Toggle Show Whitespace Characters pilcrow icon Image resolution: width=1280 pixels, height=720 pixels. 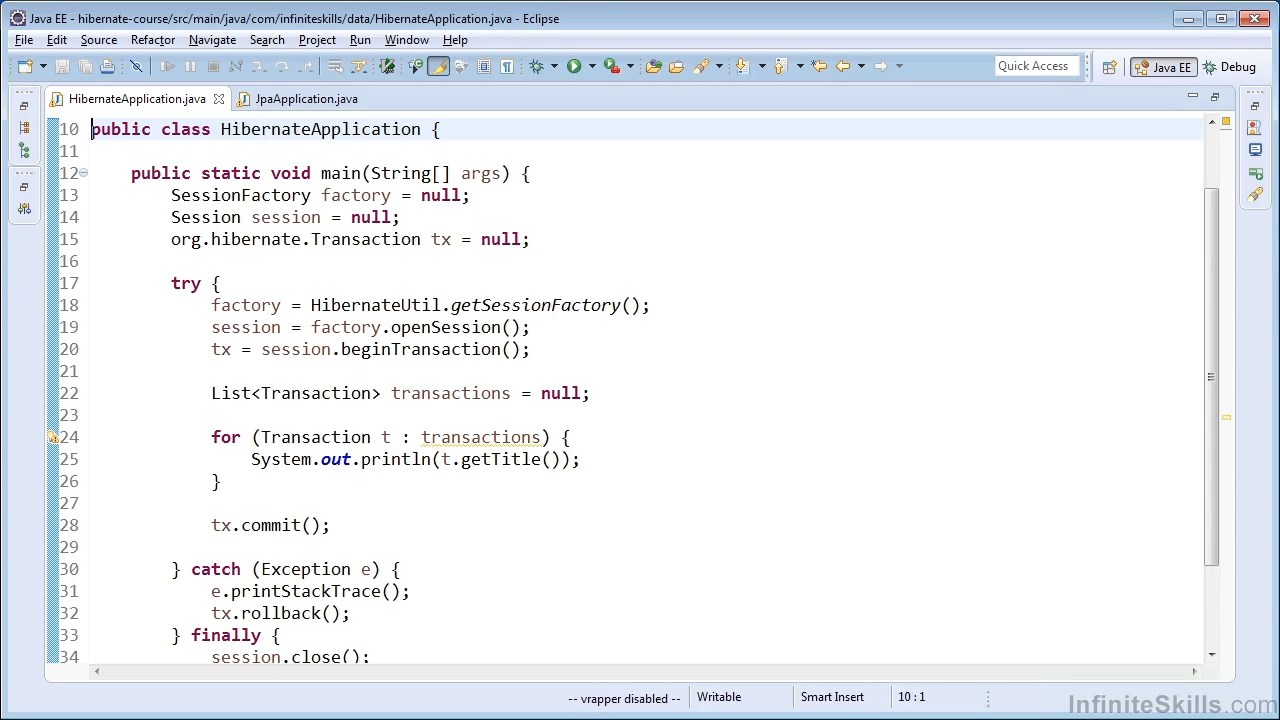click(507, 66)
